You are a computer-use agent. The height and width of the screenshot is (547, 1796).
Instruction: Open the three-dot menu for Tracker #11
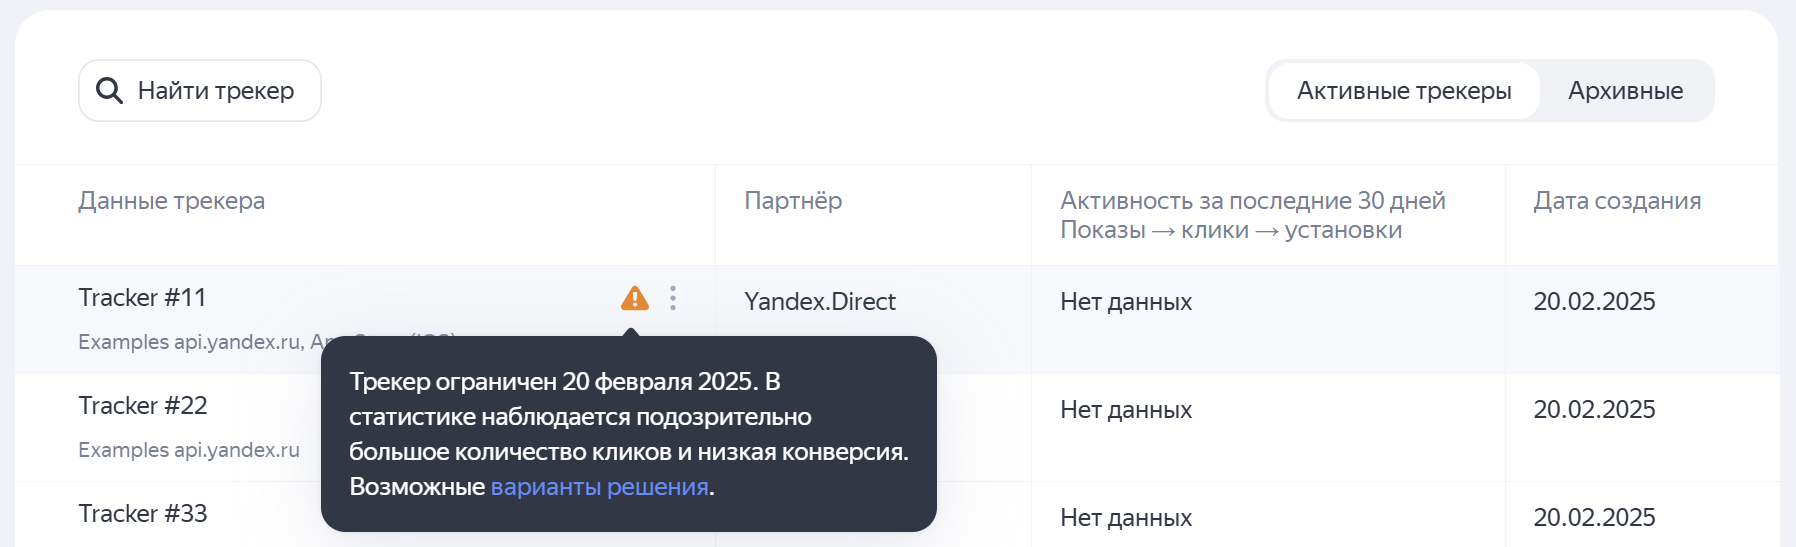pos(673,298)
